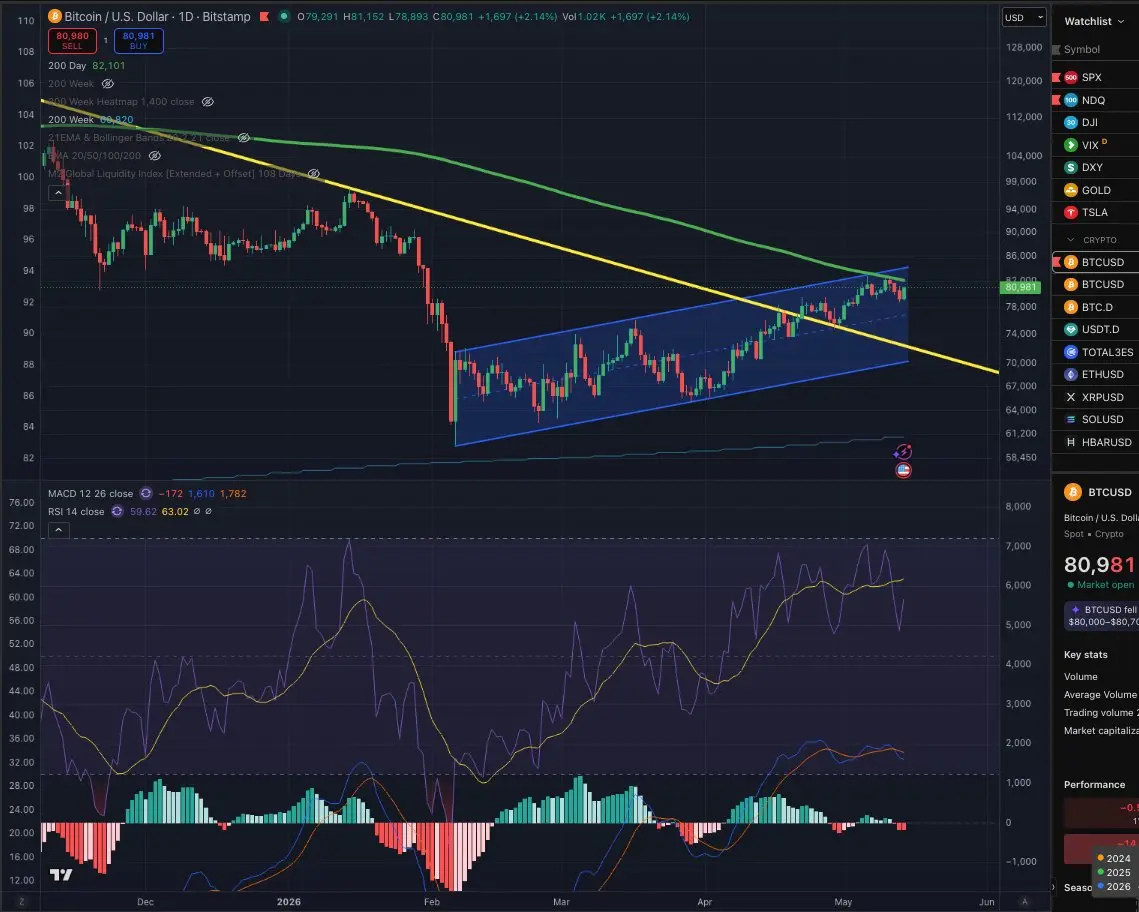Toggle the red flag on the SPX row

point(1056,77)
